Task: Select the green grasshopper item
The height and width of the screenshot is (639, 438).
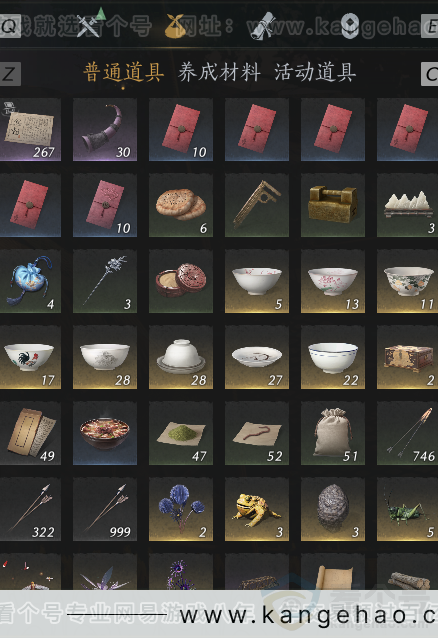Action: coord(407,509)
